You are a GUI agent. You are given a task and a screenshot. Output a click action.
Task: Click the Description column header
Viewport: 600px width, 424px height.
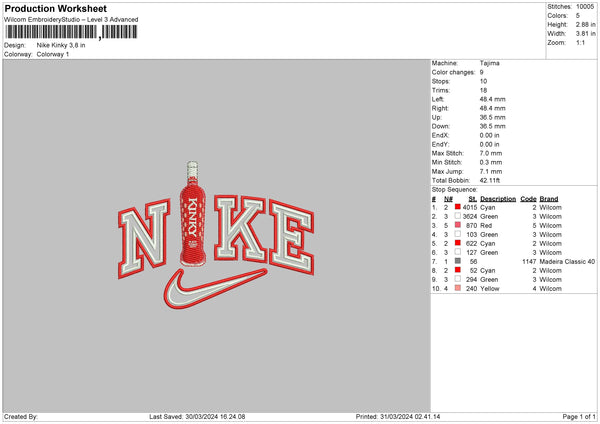pyautogui.click(x=498, y=199)
